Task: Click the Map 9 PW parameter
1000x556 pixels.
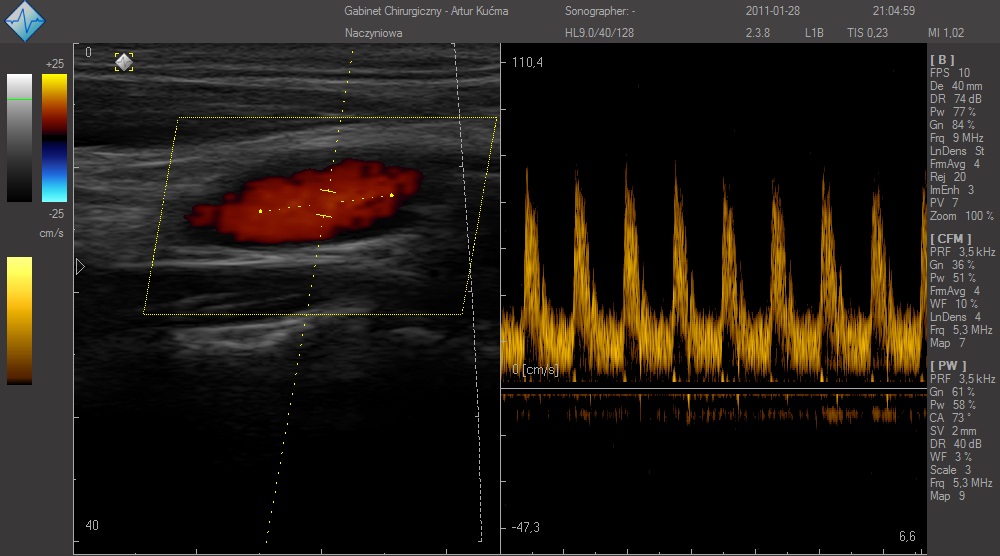Action: point(947,496)
